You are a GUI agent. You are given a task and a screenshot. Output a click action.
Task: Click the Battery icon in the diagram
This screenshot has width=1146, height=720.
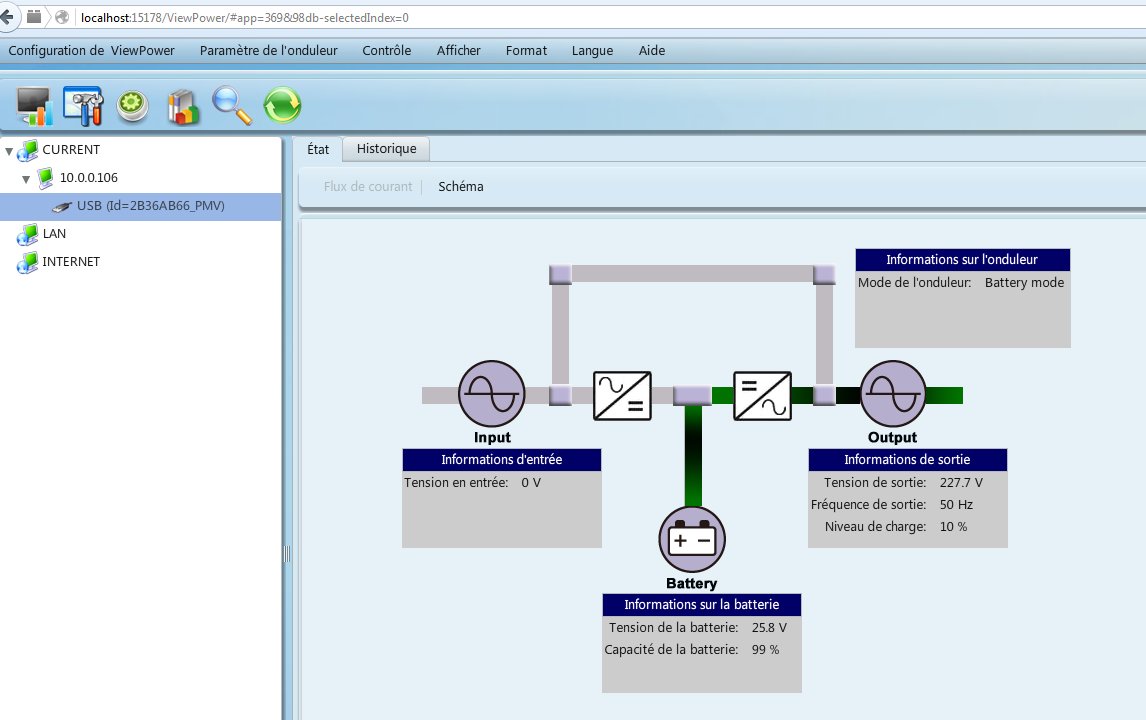[691, 540]
